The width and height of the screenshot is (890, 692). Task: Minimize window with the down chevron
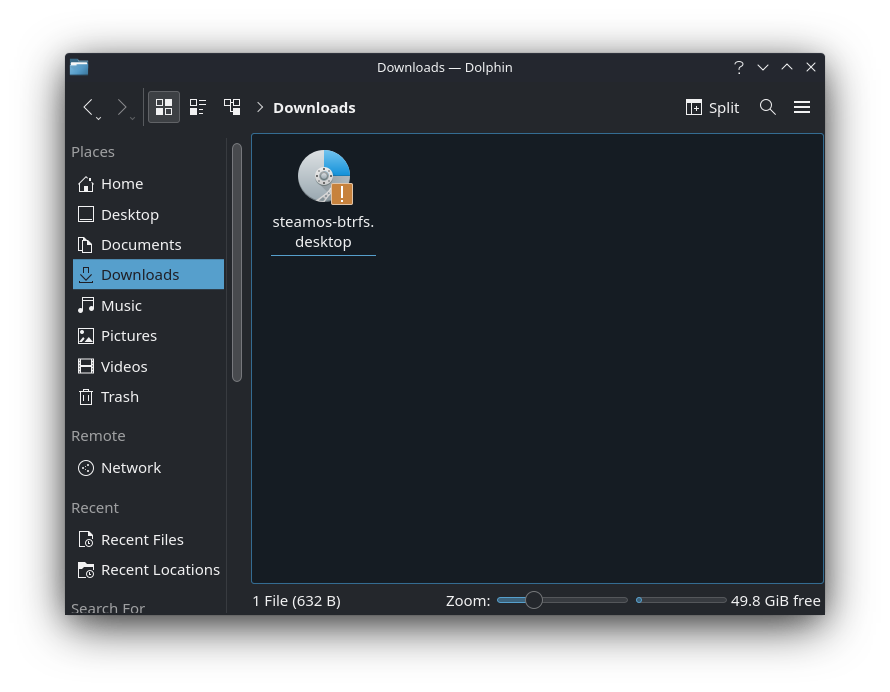(x=763, y=68)
